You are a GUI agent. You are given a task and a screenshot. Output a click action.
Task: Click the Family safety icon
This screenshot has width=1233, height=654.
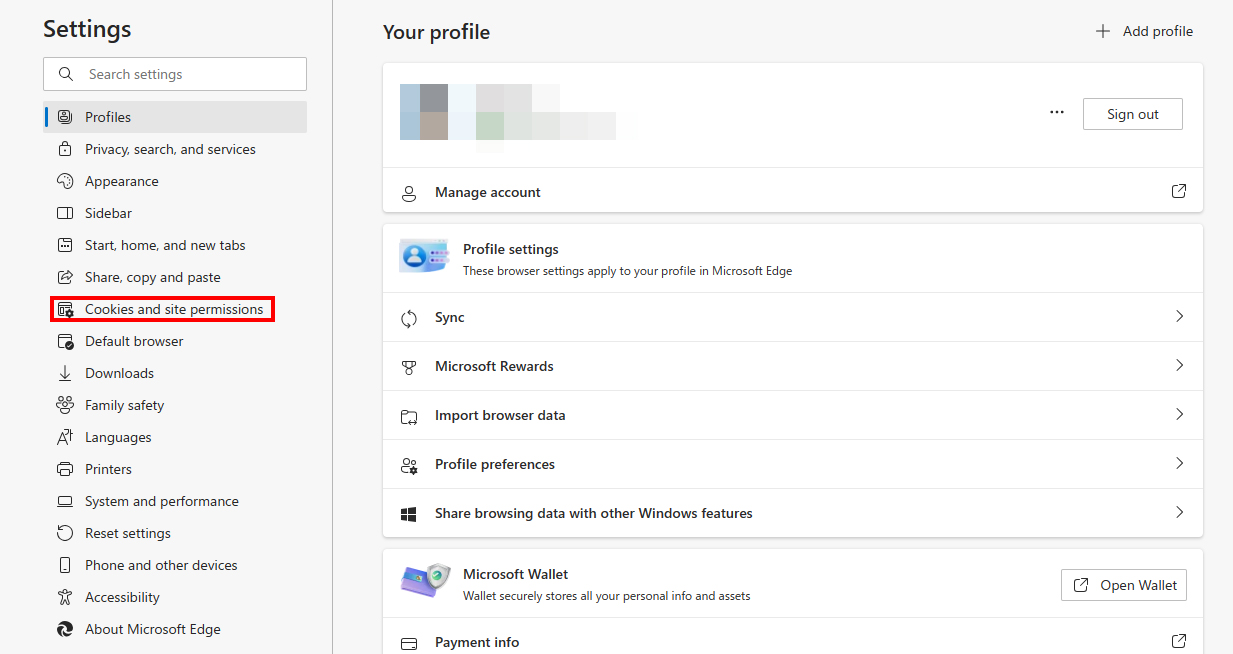[65, 405]
